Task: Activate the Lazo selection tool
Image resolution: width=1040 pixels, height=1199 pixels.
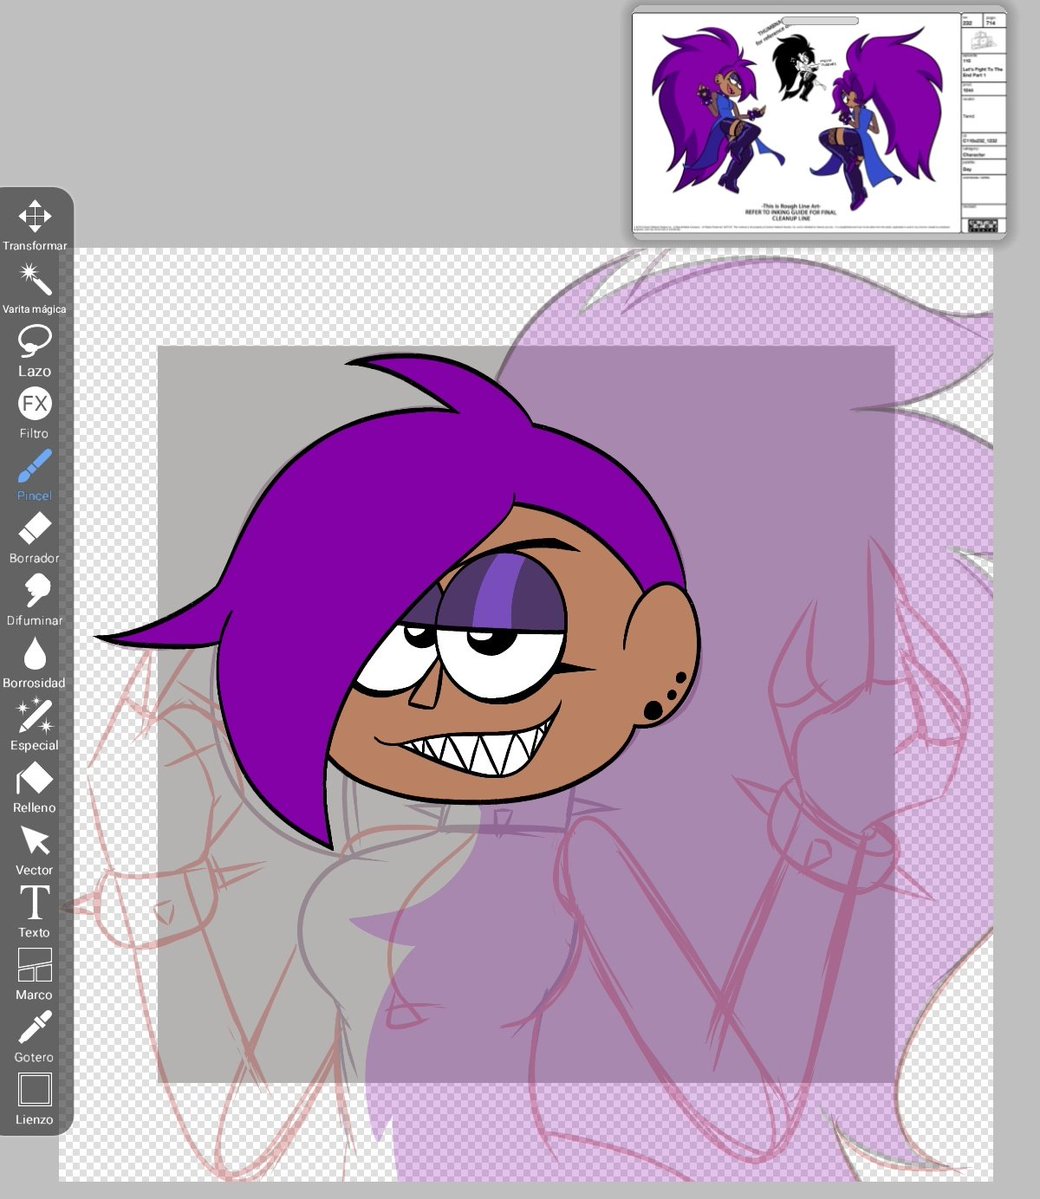Action: point(34,351)
